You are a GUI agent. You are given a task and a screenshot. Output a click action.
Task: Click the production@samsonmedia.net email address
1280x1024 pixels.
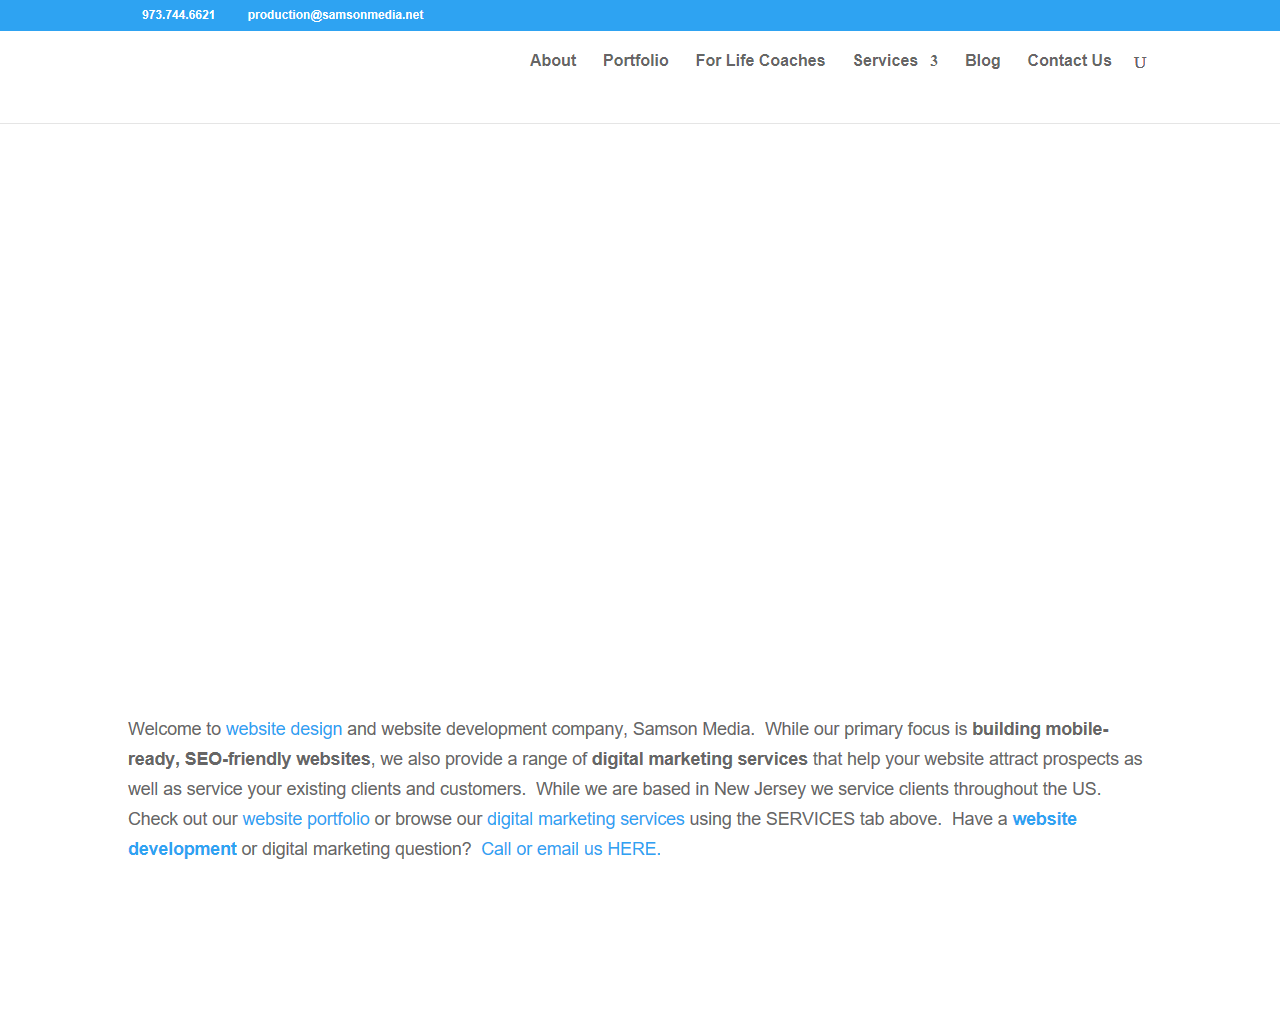[x=335, y=15]
